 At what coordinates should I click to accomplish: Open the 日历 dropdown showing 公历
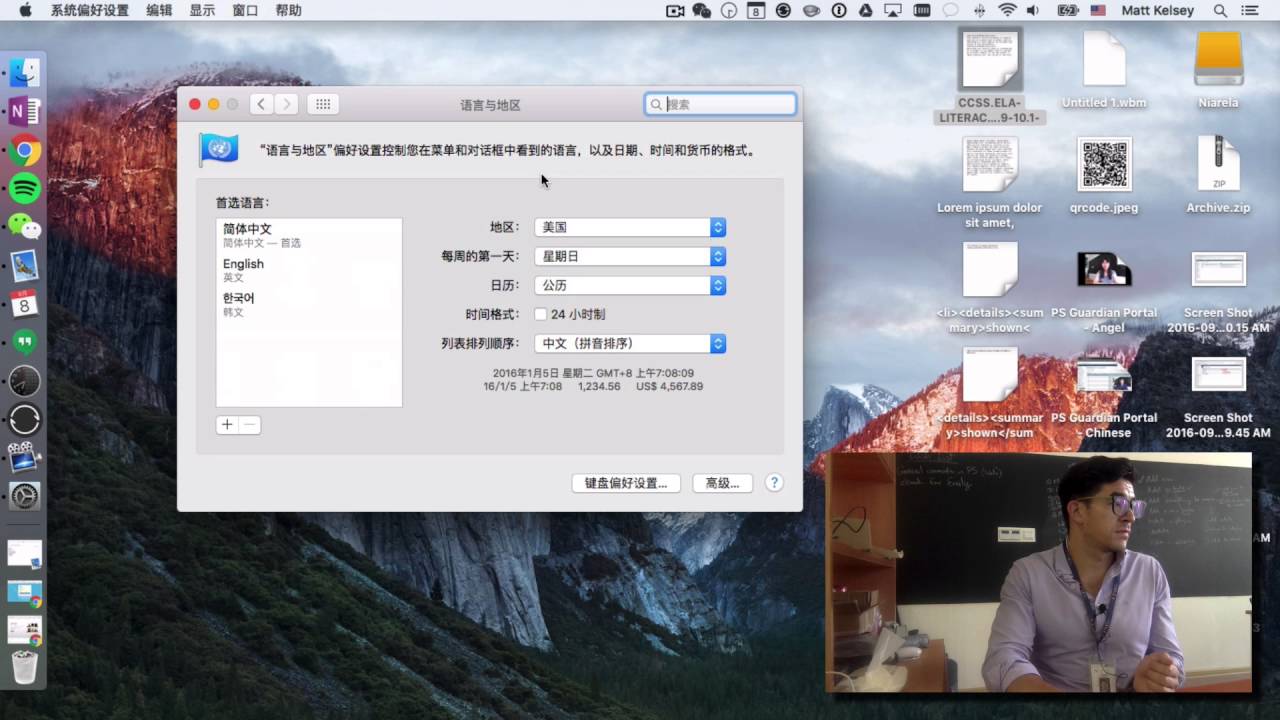630,285
